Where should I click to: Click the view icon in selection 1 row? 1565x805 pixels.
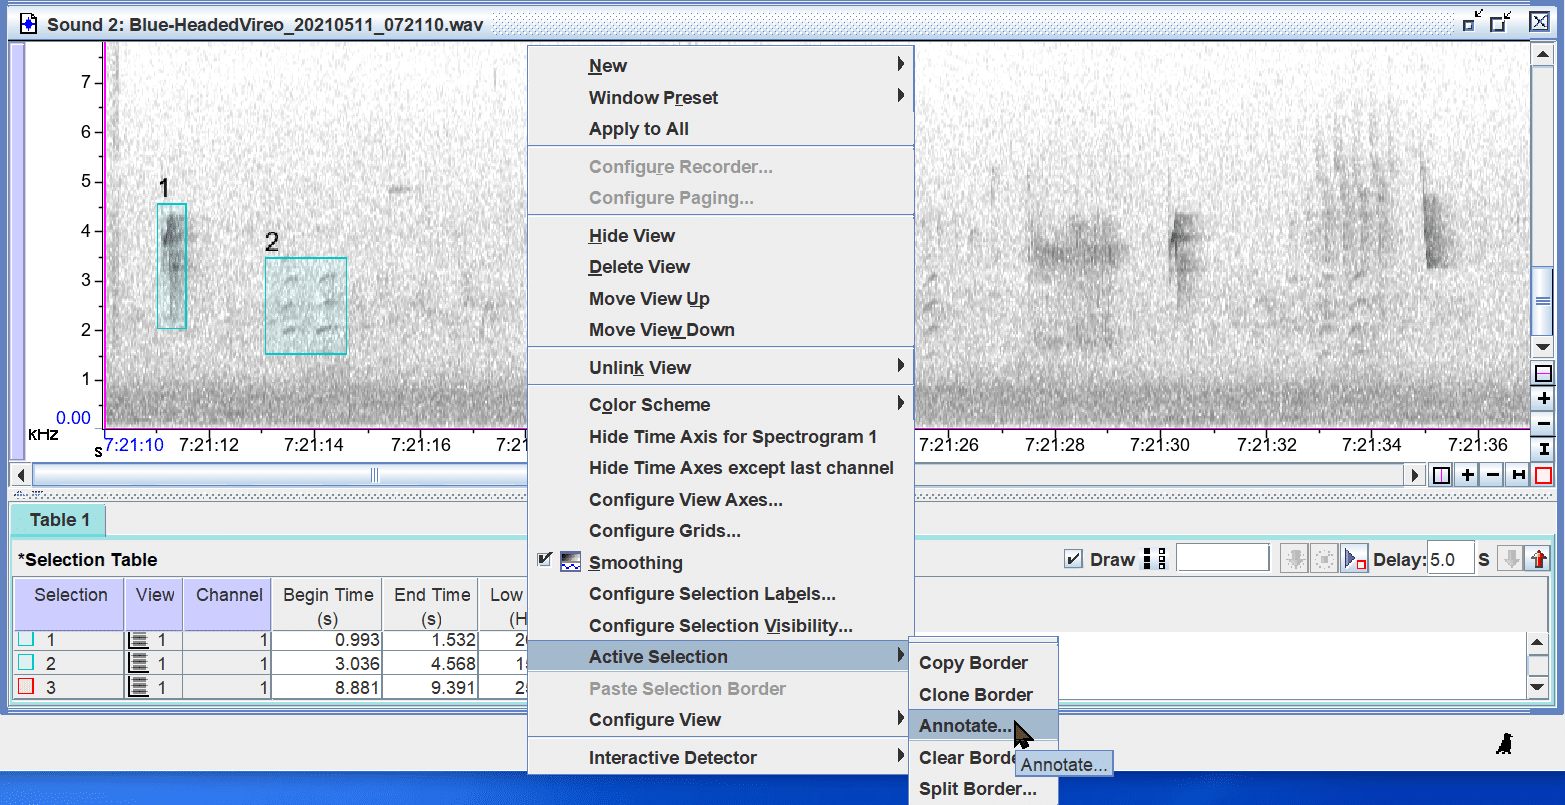139,639
